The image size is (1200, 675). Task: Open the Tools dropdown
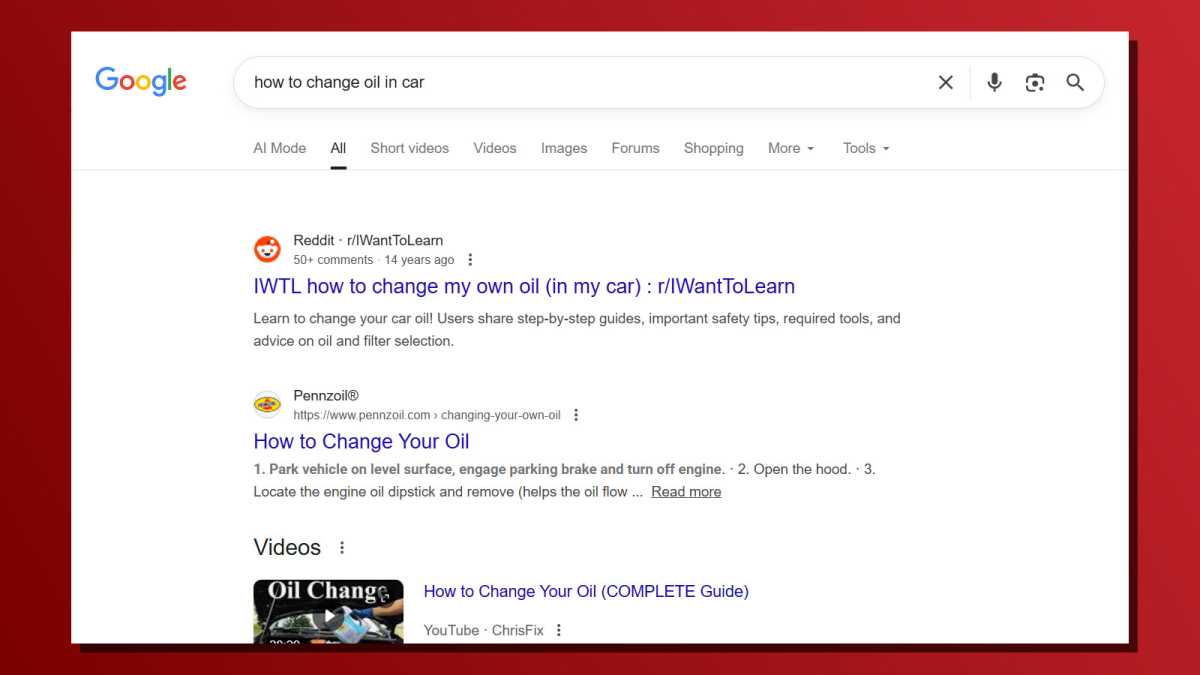pos(866,148)
